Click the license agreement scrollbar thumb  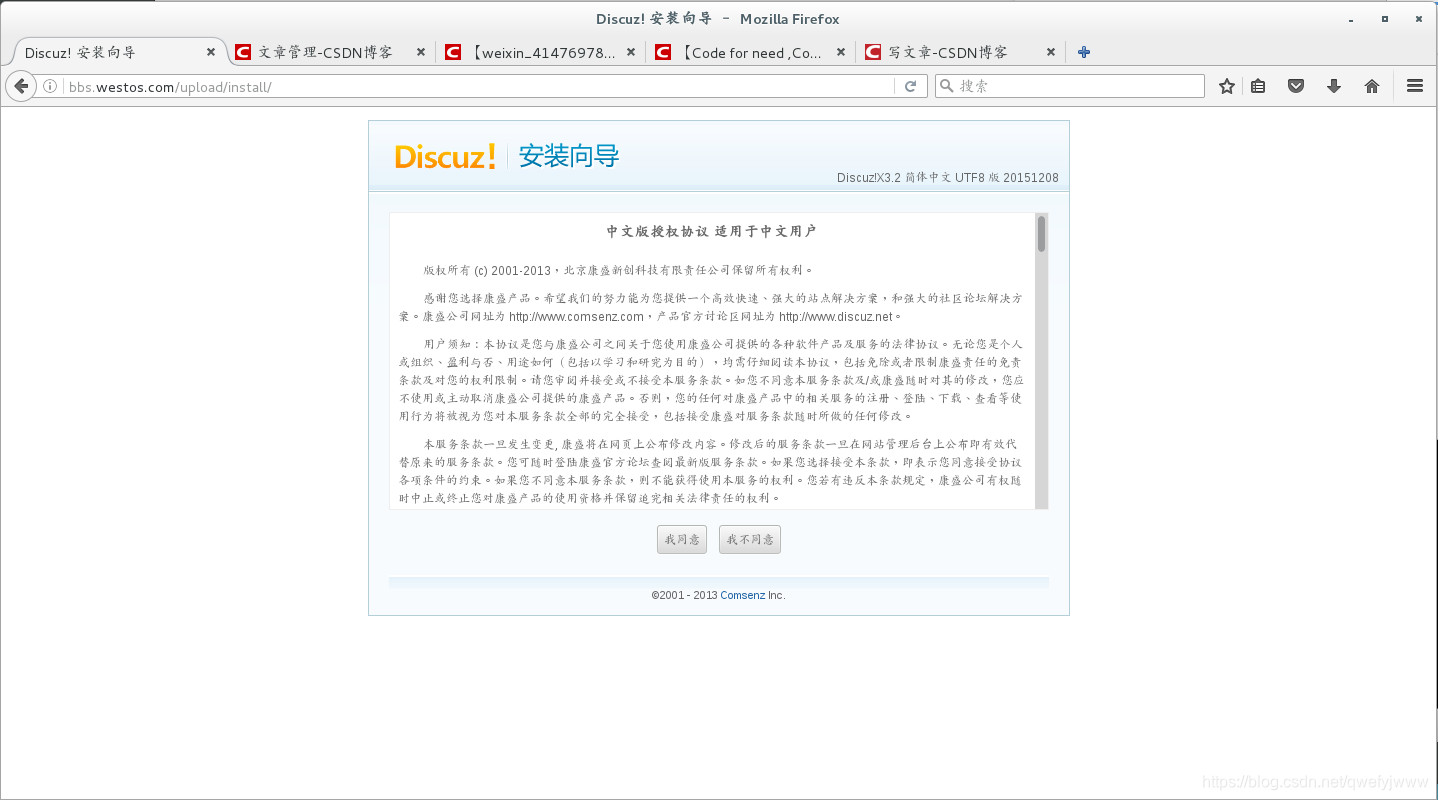pos(1041,234)
